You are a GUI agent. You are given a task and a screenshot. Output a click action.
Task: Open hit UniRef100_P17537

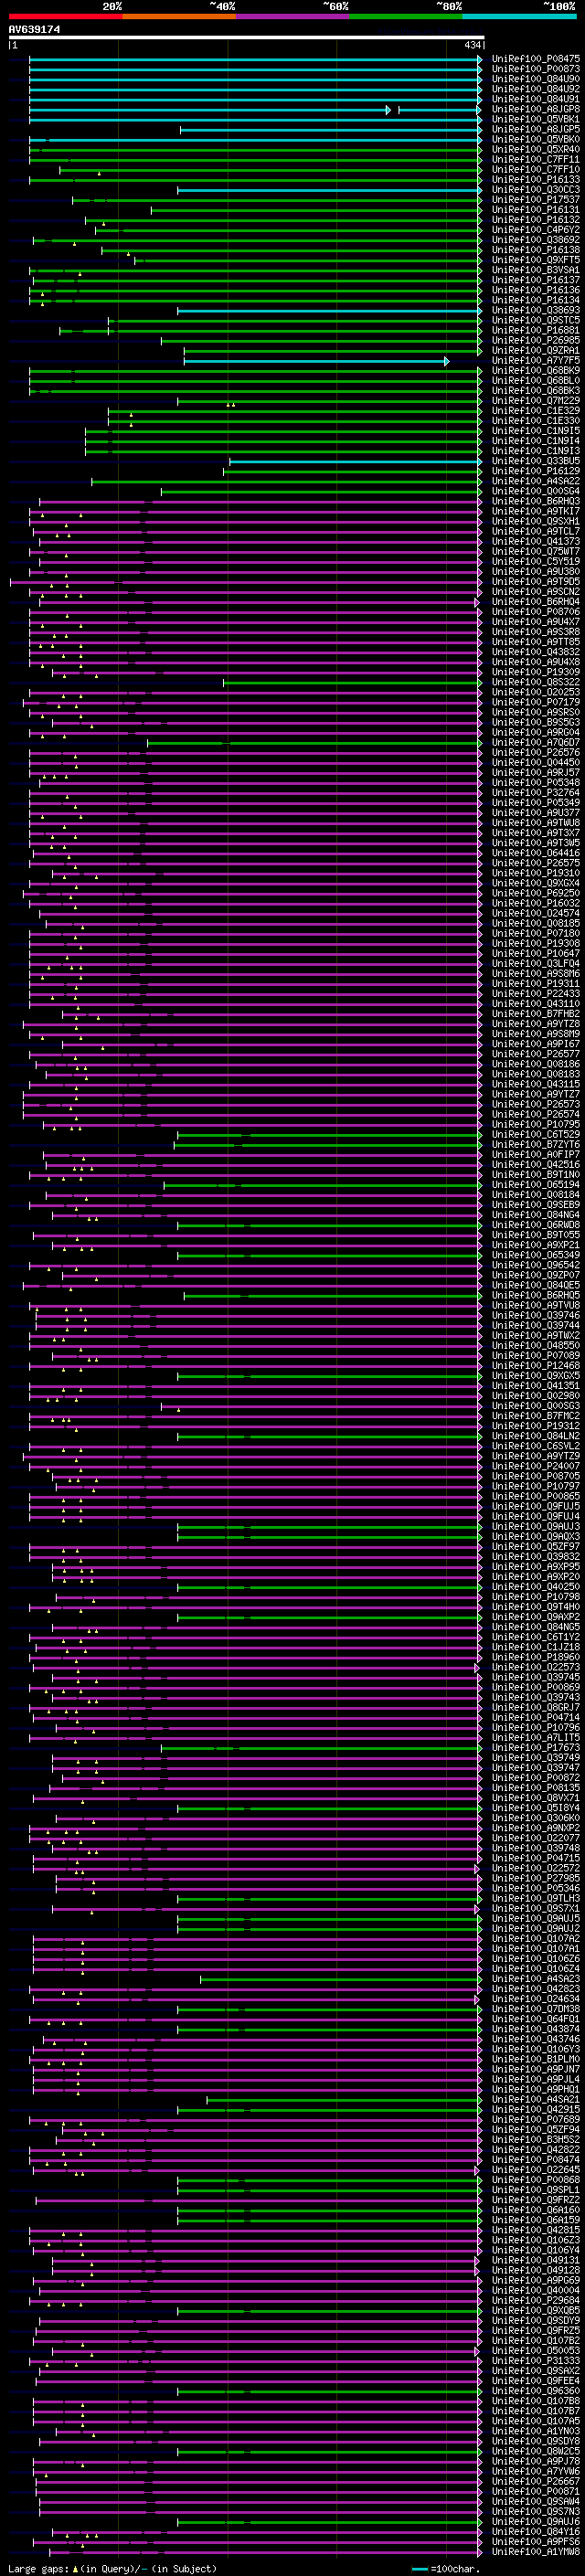[535, 200]
